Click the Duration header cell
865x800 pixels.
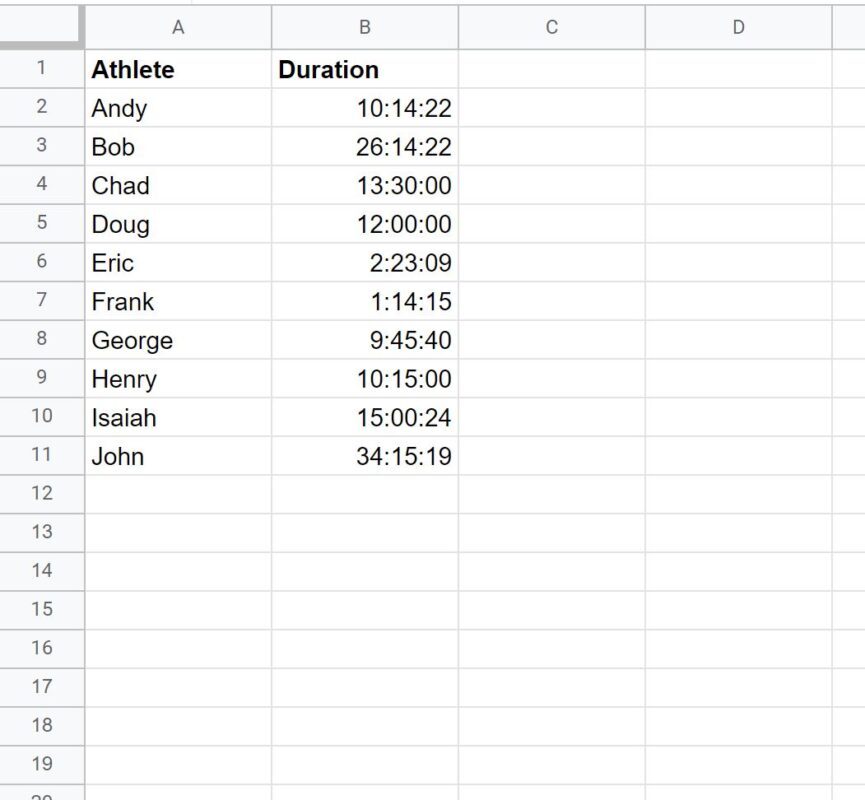(x=364, y=70)
